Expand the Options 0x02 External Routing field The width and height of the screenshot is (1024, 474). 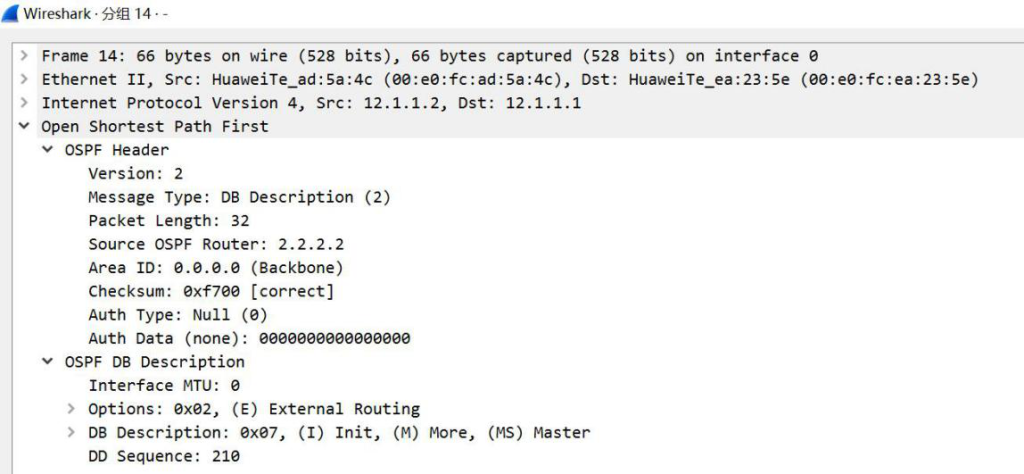click(71, 409)
